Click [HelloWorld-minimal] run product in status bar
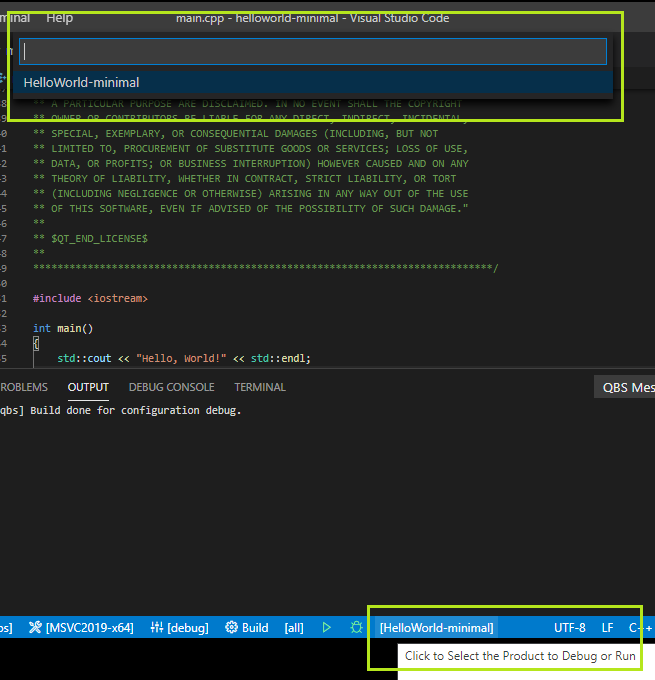The image size is (655, 680). [x=436, y=627]
